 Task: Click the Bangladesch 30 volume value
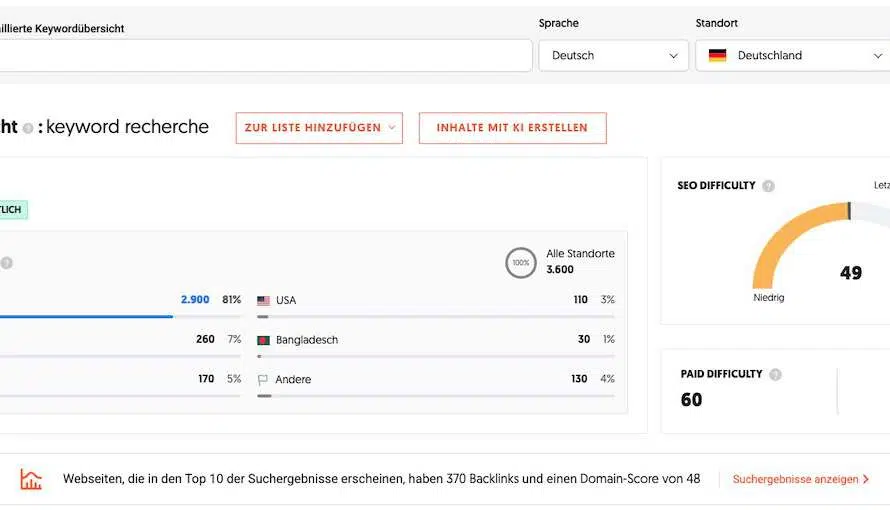[x=584, y=339]
